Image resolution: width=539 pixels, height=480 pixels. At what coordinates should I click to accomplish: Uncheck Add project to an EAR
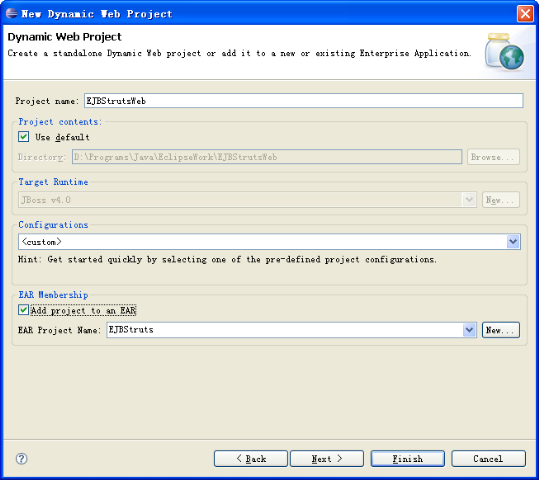23,310
